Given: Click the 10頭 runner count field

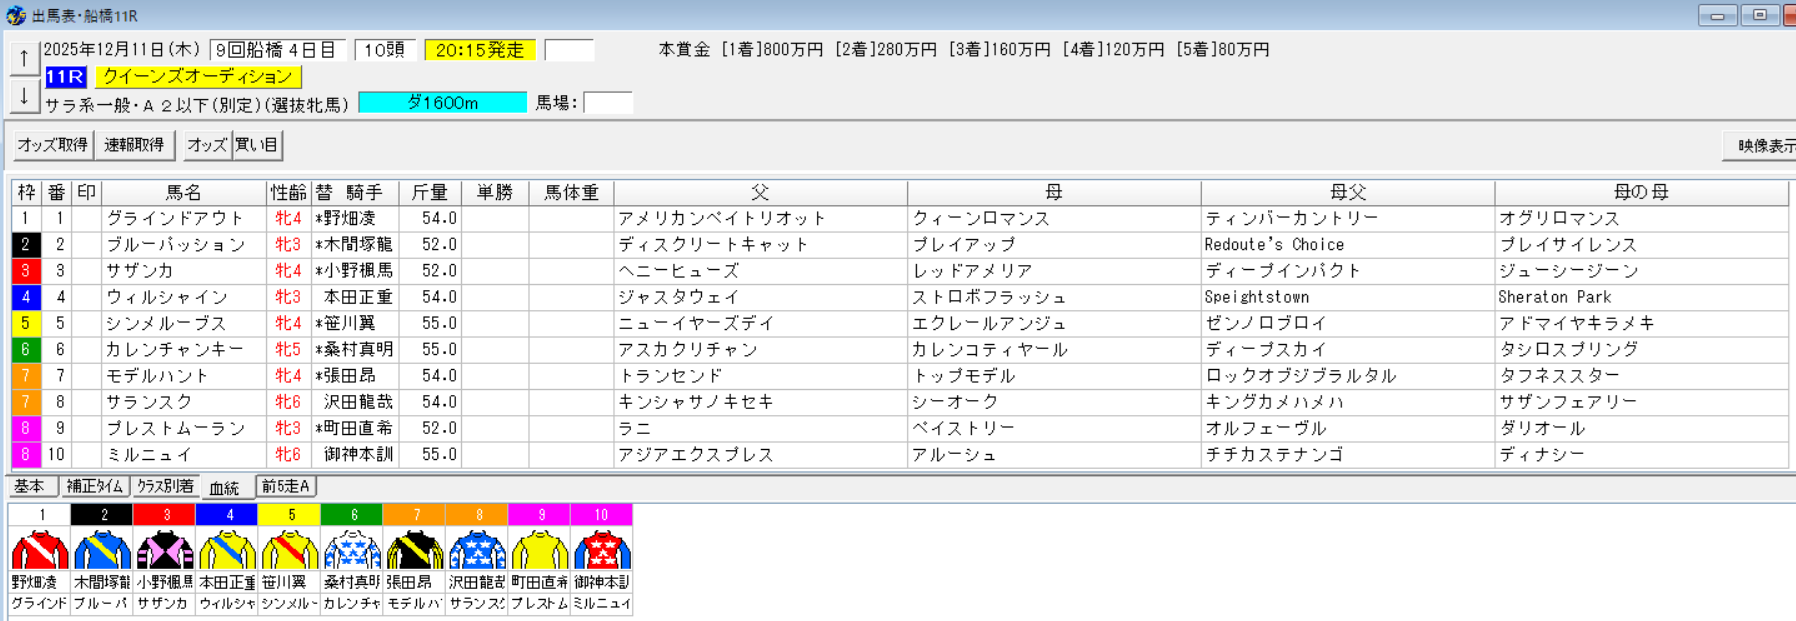Looking at the screenshot, I should [x=385, y=50].
